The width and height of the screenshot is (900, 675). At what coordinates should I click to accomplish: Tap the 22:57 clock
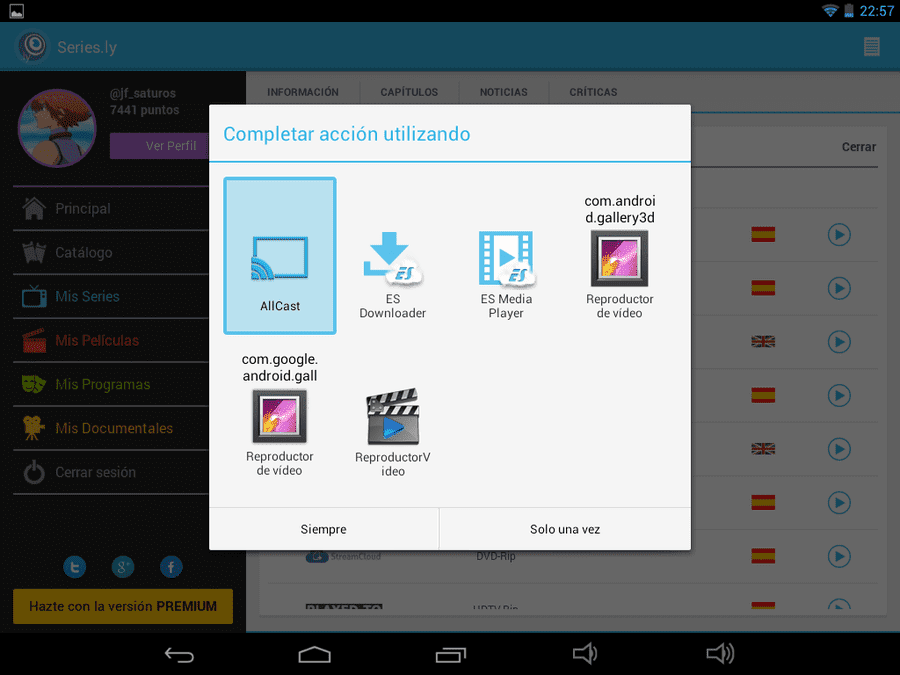876,11
